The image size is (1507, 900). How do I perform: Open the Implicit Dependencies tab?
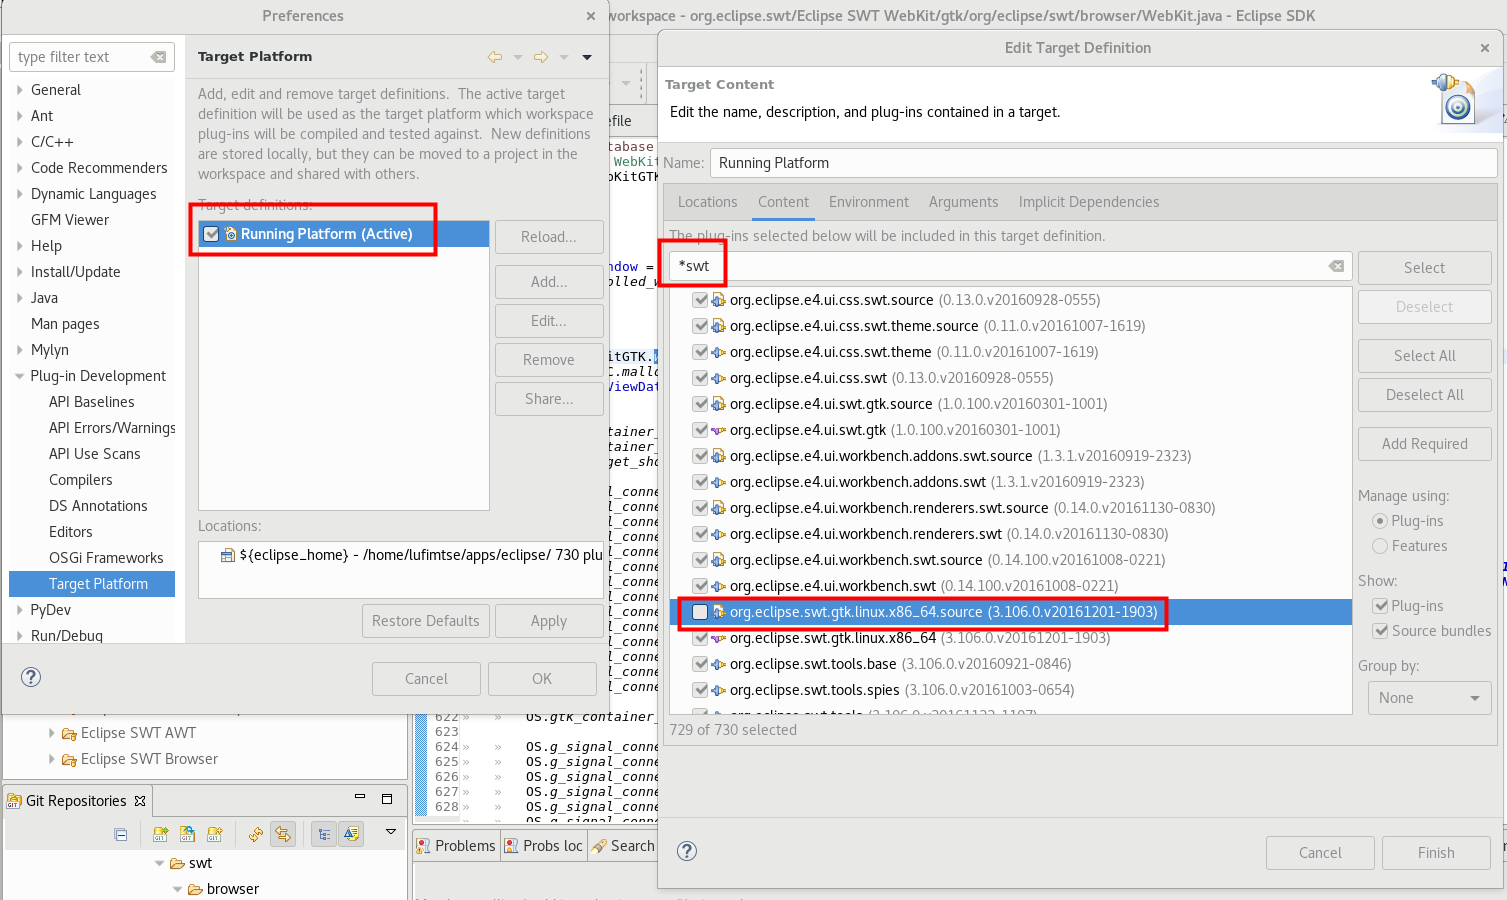click(x=1088, y=202)
